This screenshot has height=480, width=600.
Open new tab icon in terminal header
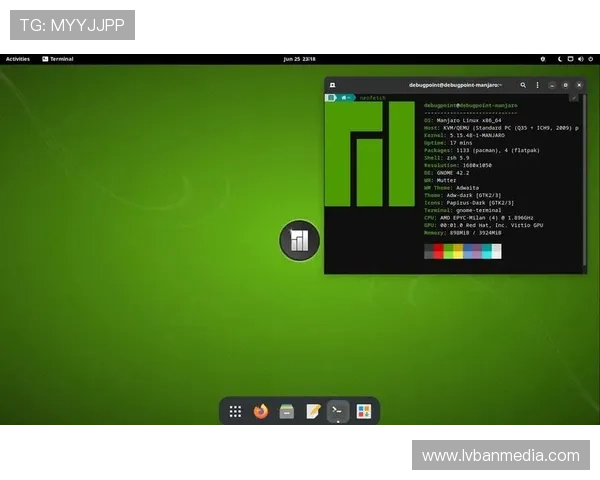click(332, 85)
